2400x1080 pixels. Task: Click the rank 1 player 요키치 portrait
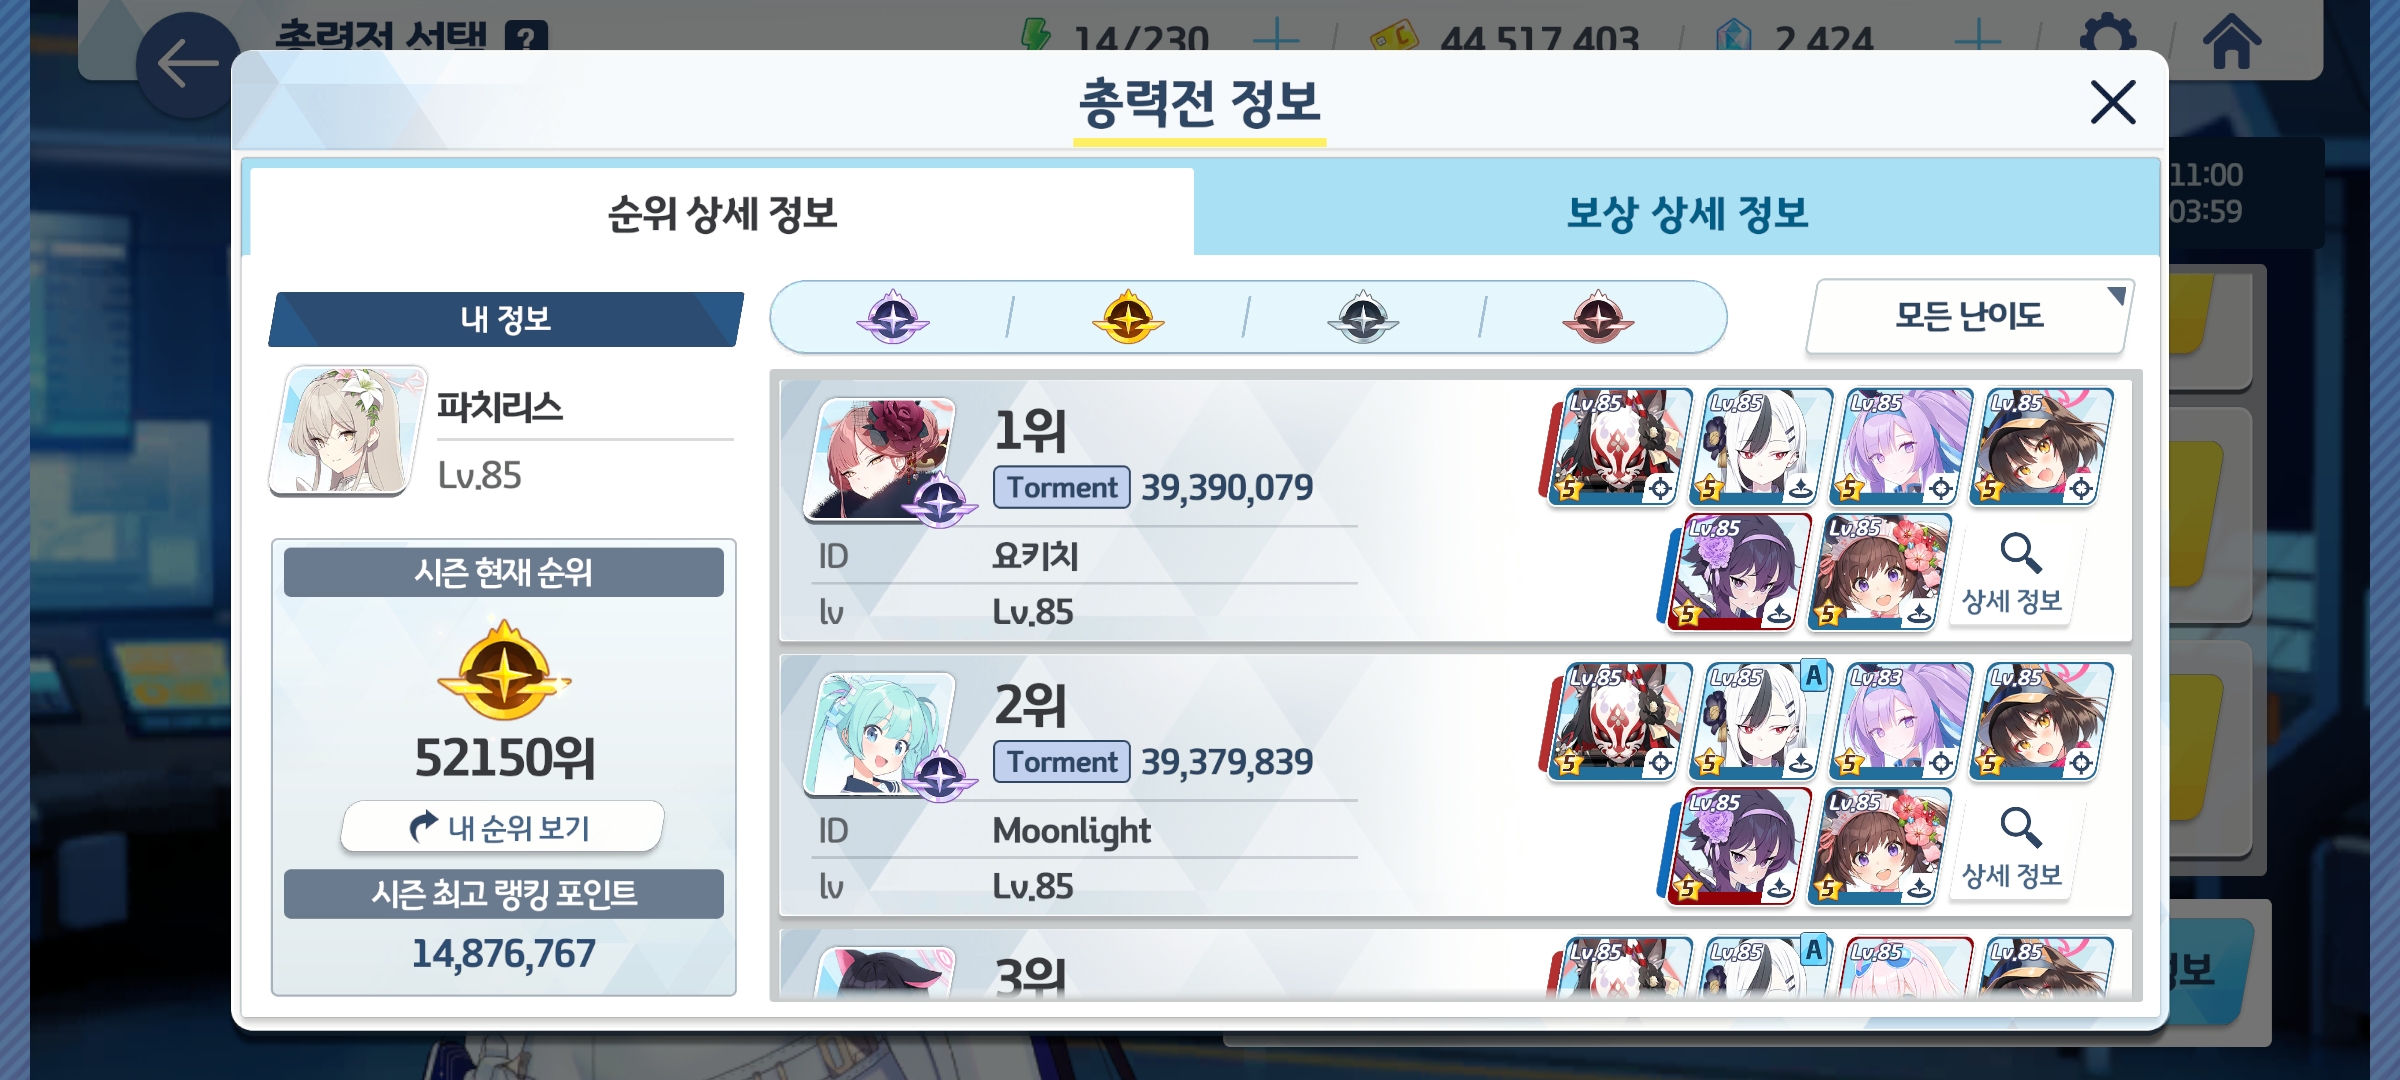[x=883, y=460]
